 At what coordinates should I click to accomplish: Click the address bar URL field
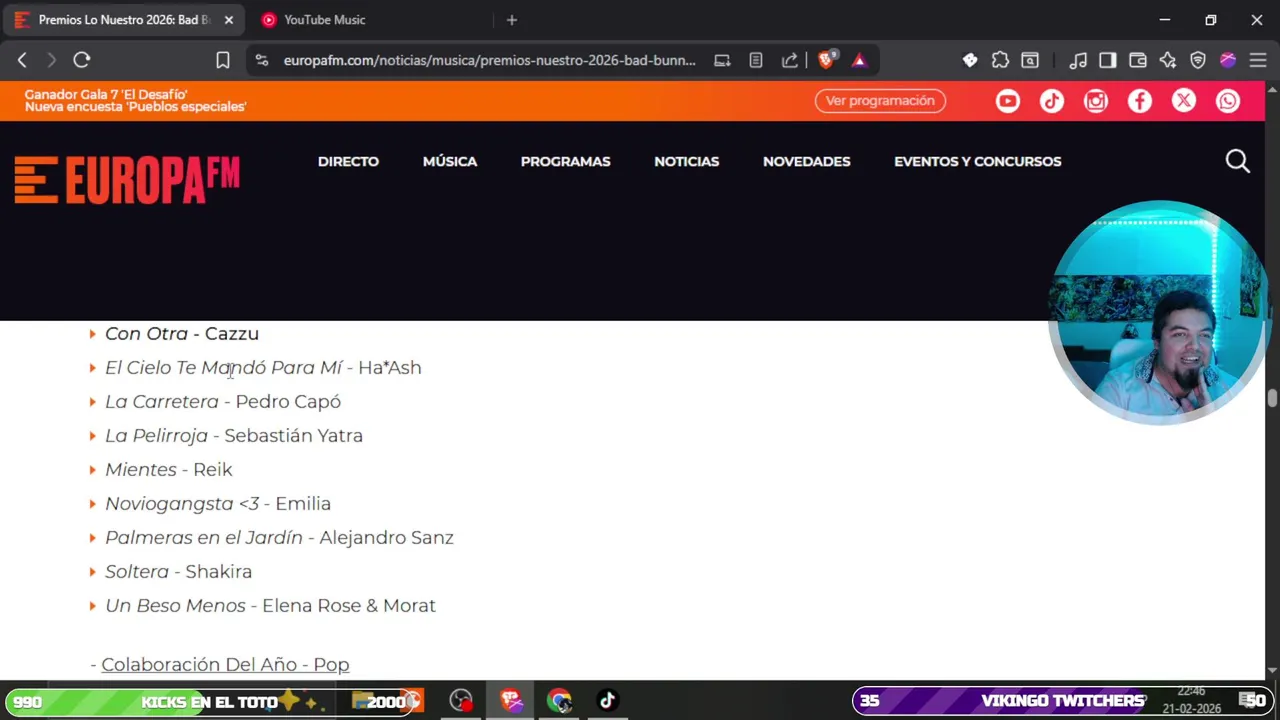coord(490,60)
